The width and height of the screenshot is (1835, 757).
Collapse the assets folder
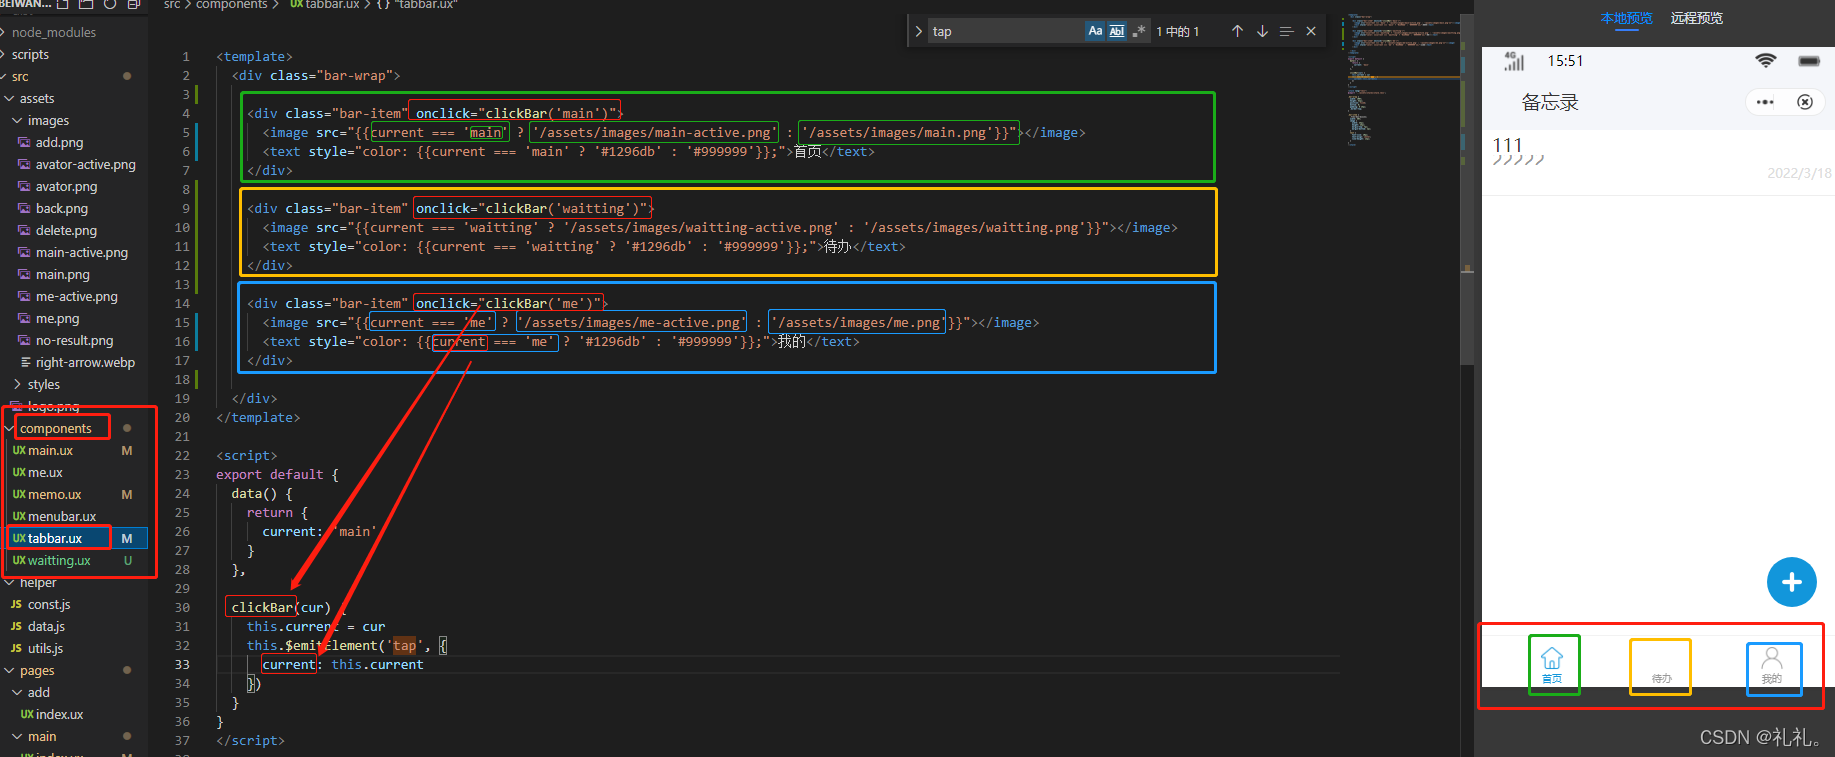point(36,98)
